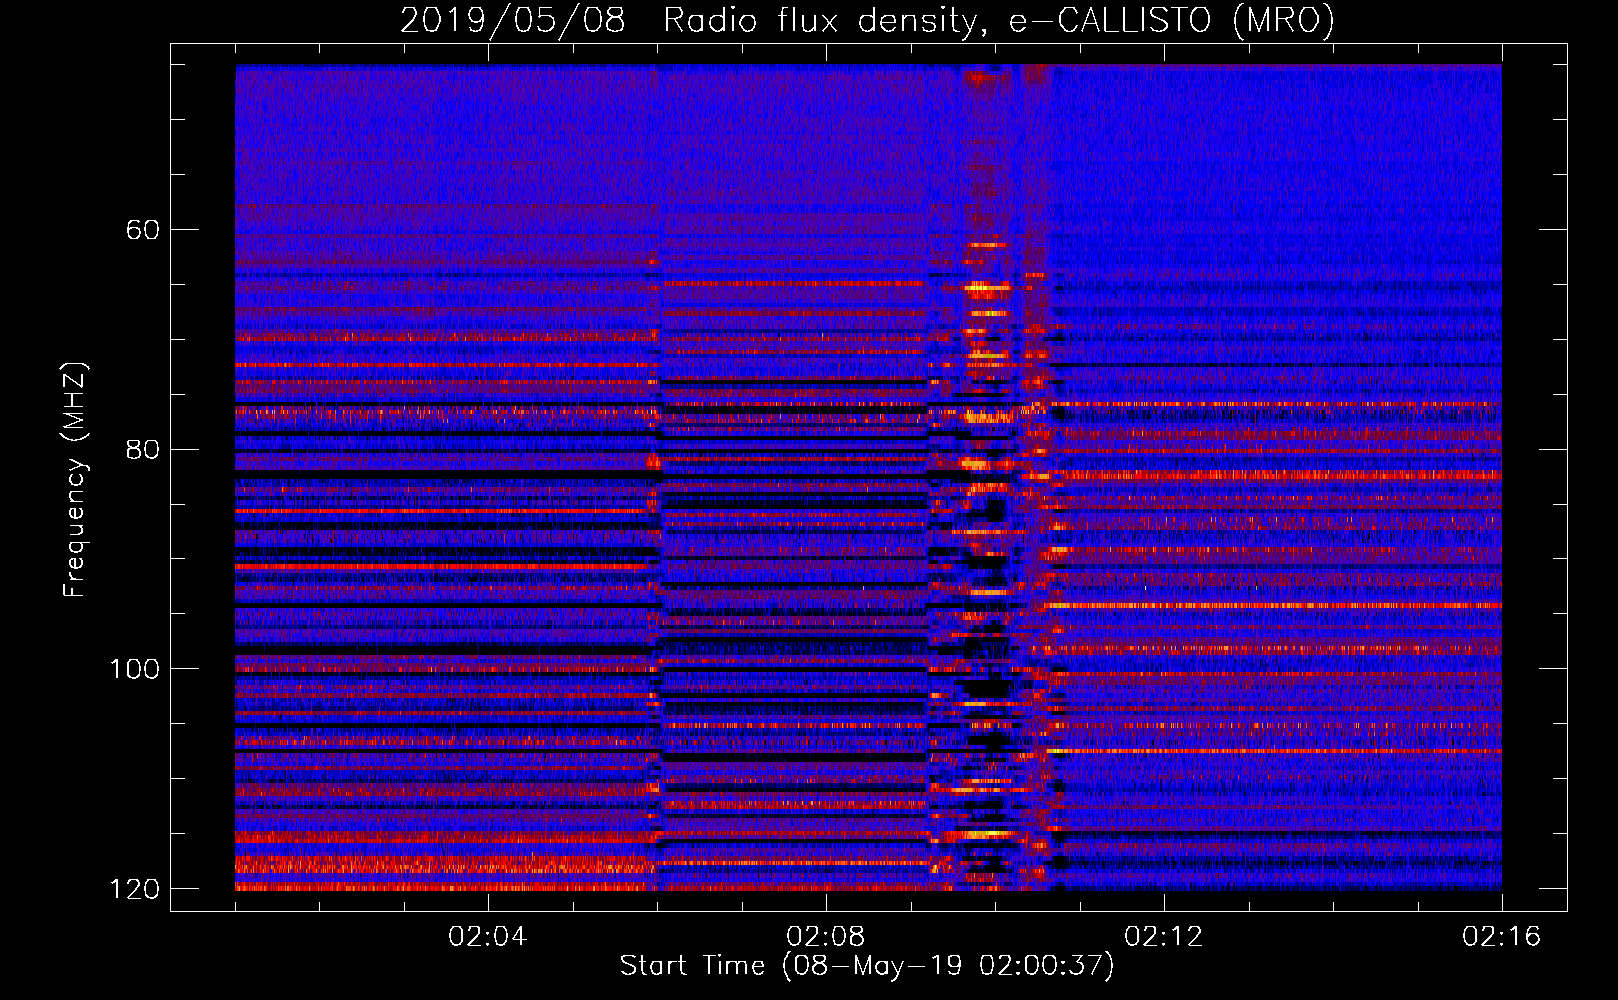Image resolution: width=1618 pixels, height=1000 pixels.
Task: Click the plot title 'Radio flux density, e-CALLISTO (MRO)'
Action: [x=998, y=21]
